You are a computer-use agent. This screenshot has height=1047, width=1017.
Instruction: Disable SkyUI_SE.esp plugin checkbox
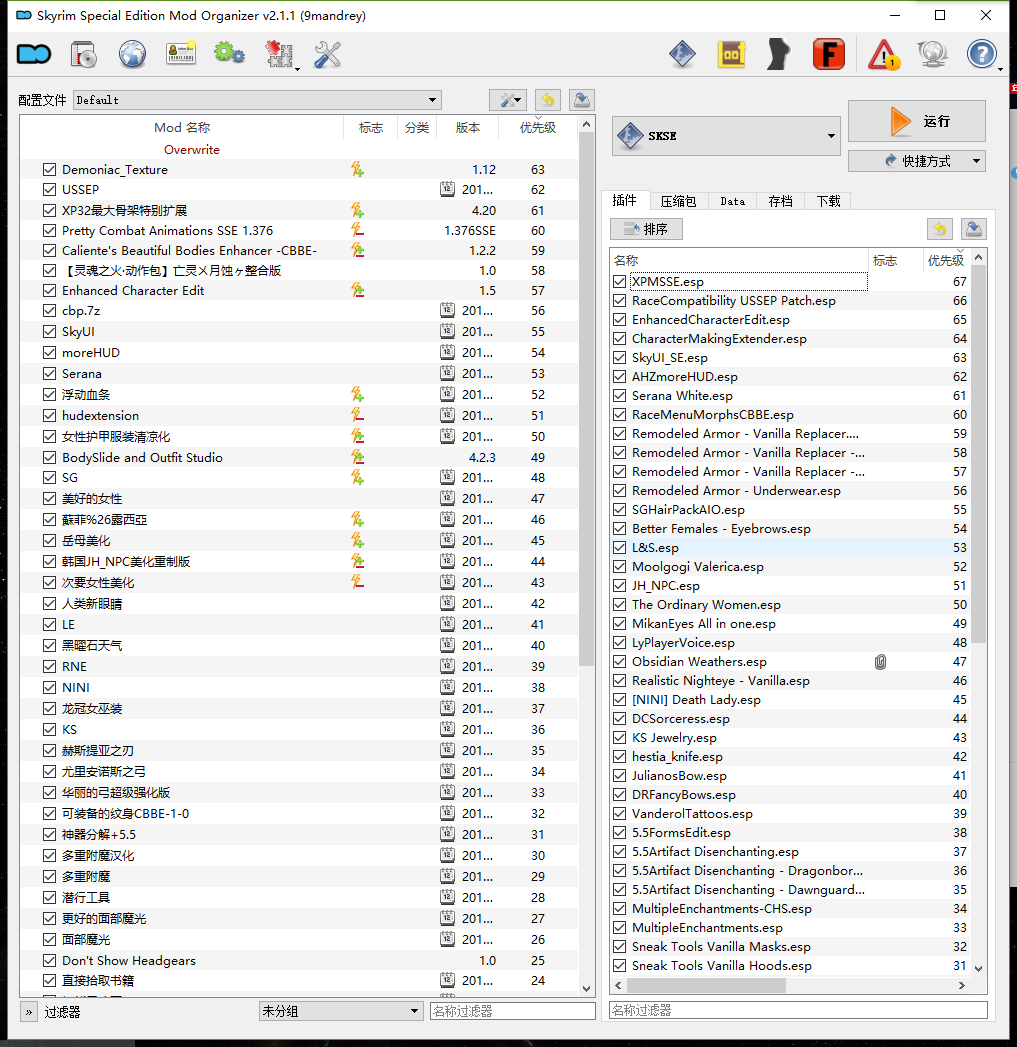click(x=620, y=358)
